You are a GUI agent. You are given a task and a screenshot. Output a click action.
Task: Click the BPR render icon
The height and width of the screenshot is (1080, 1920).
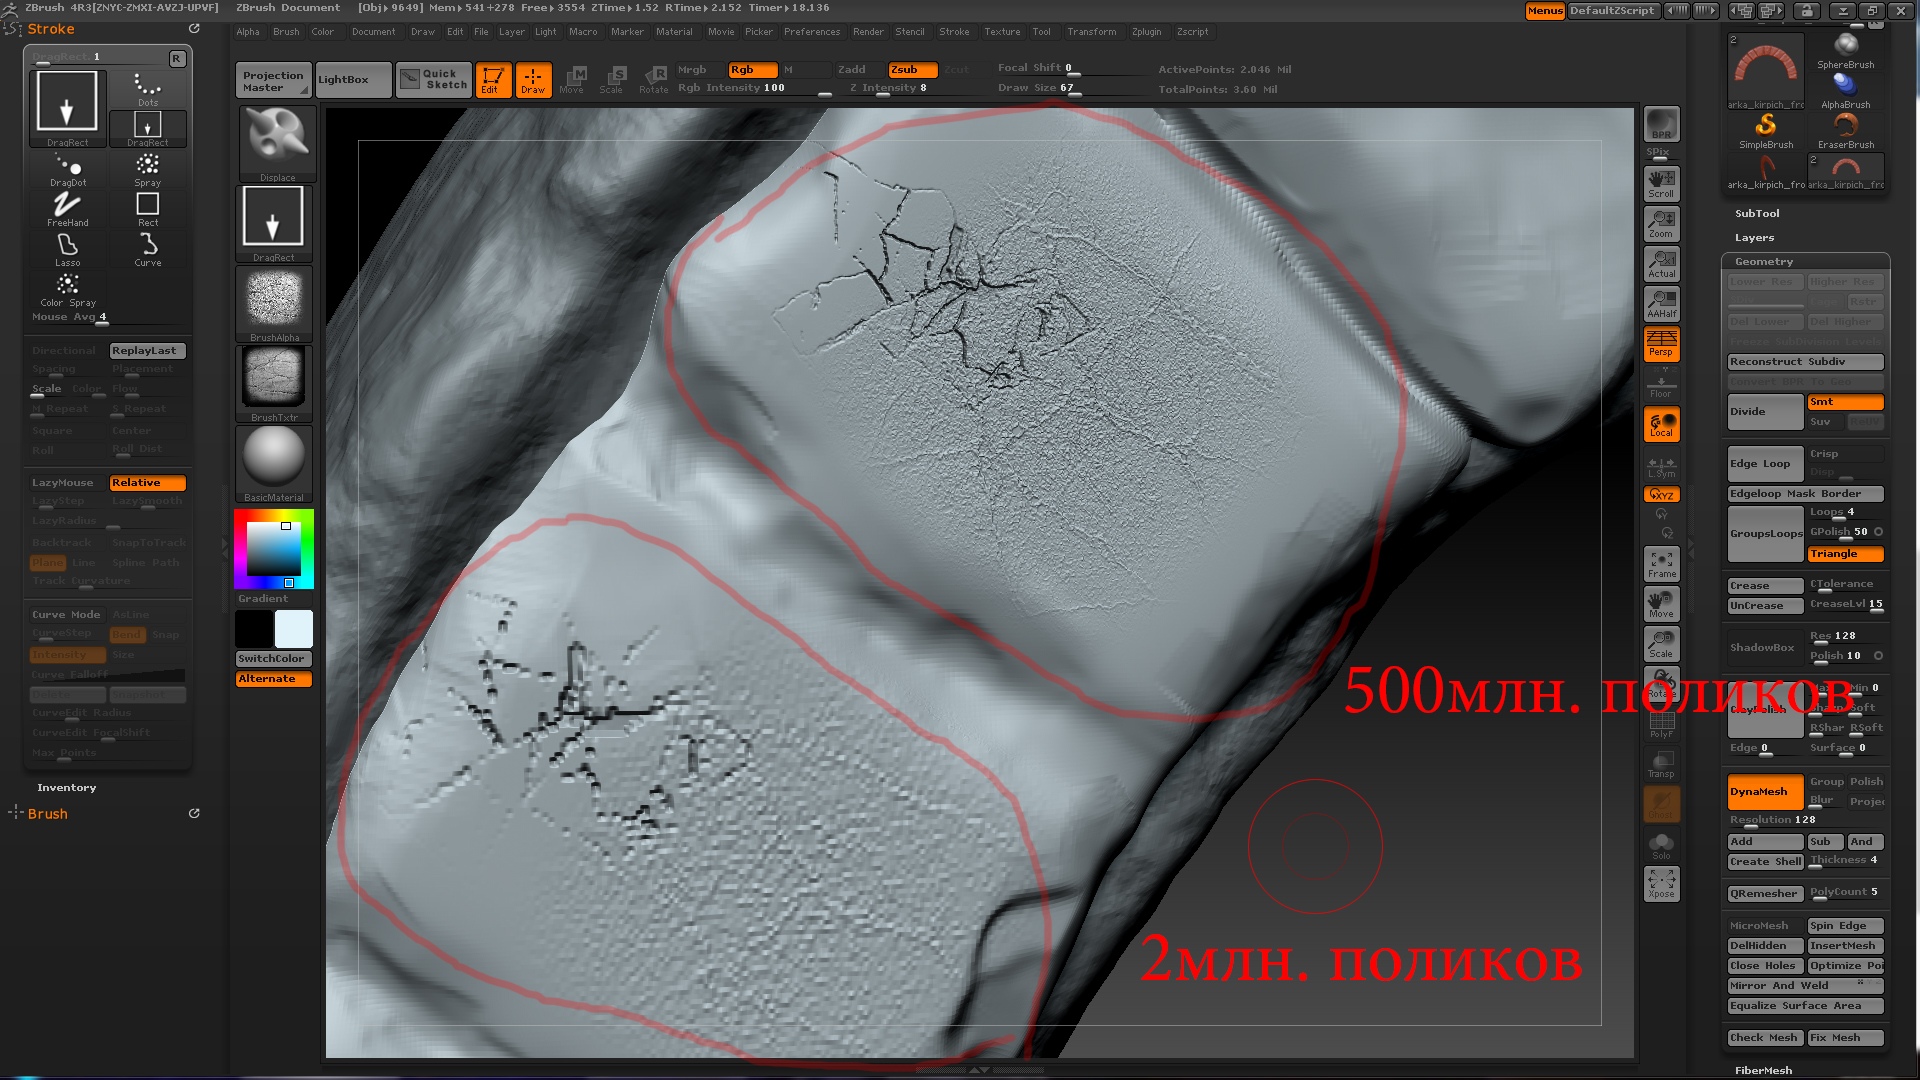[1661, 124]
